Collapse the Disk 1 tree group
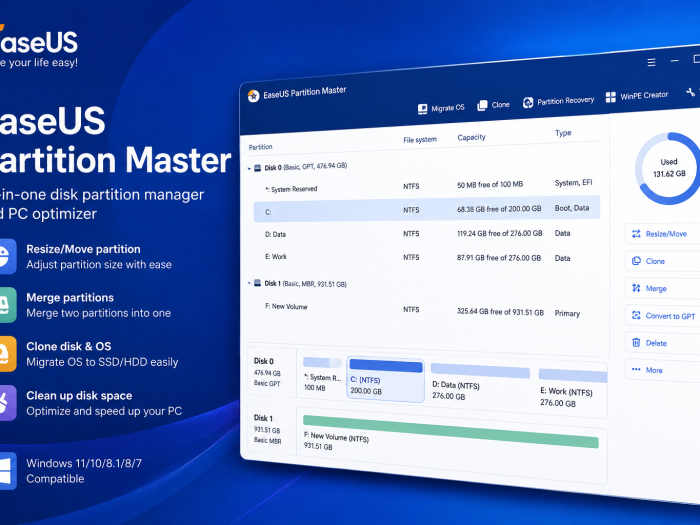Viewport: 700px width, 525px height. click(x=249, y=283)
